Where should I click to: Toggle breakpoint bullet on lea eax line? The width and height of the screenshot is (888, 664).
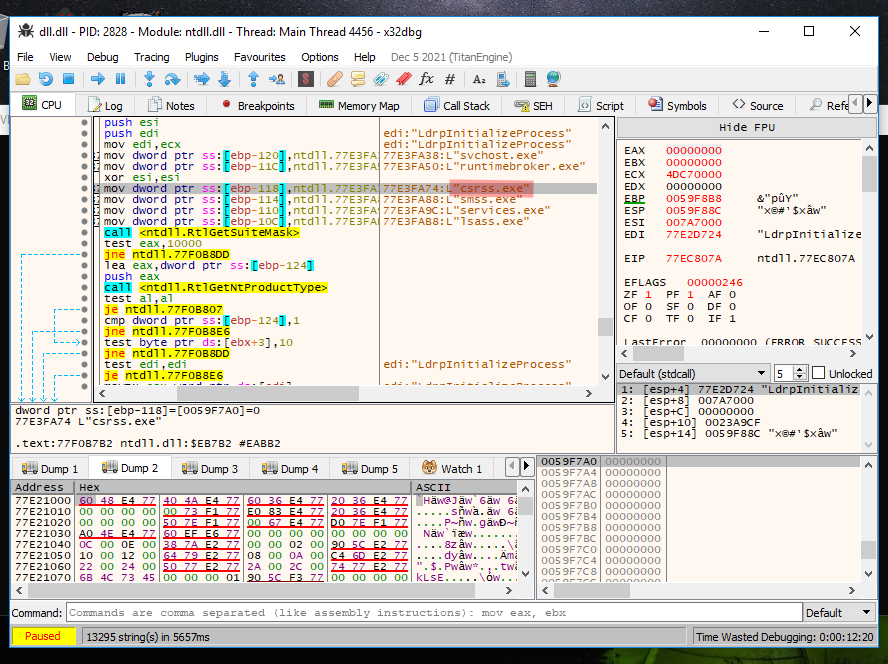click(85, 266)
